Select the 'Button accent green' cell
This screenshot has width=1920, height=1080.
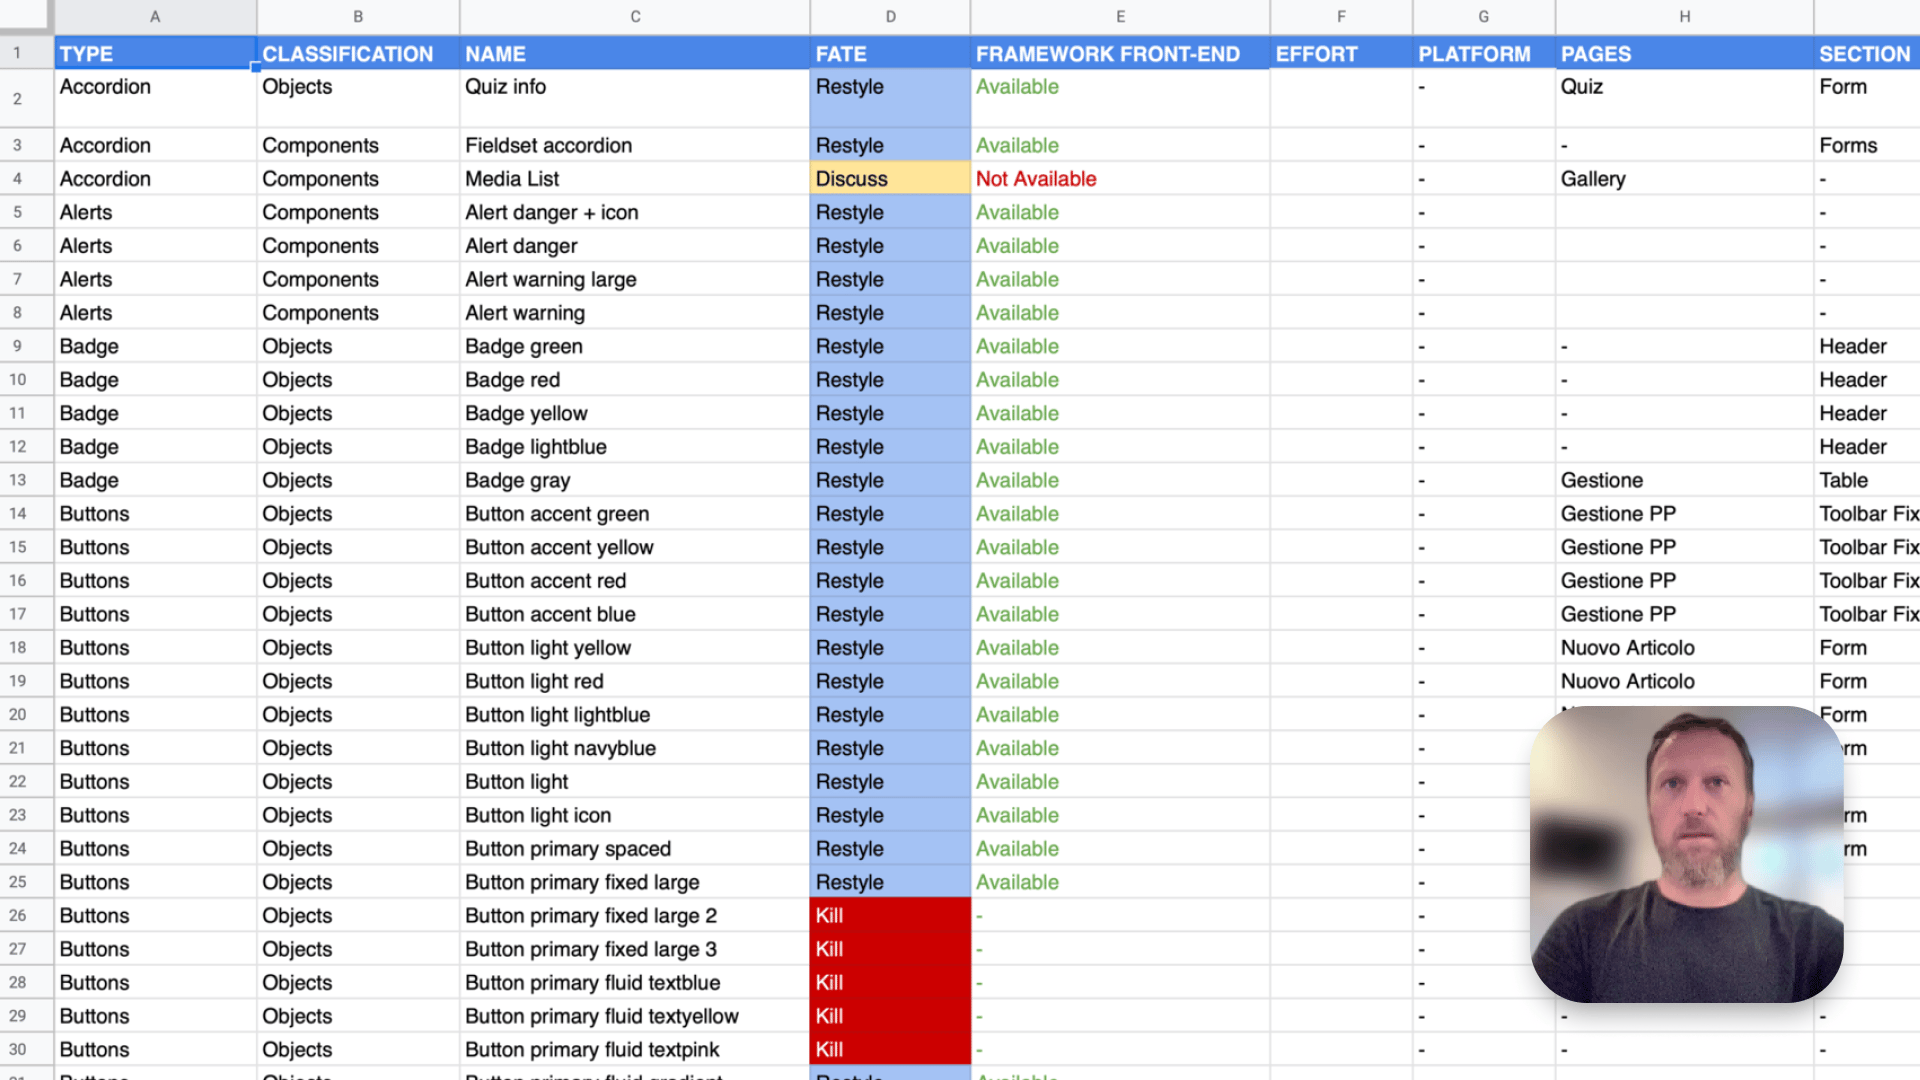coord(635,514)
